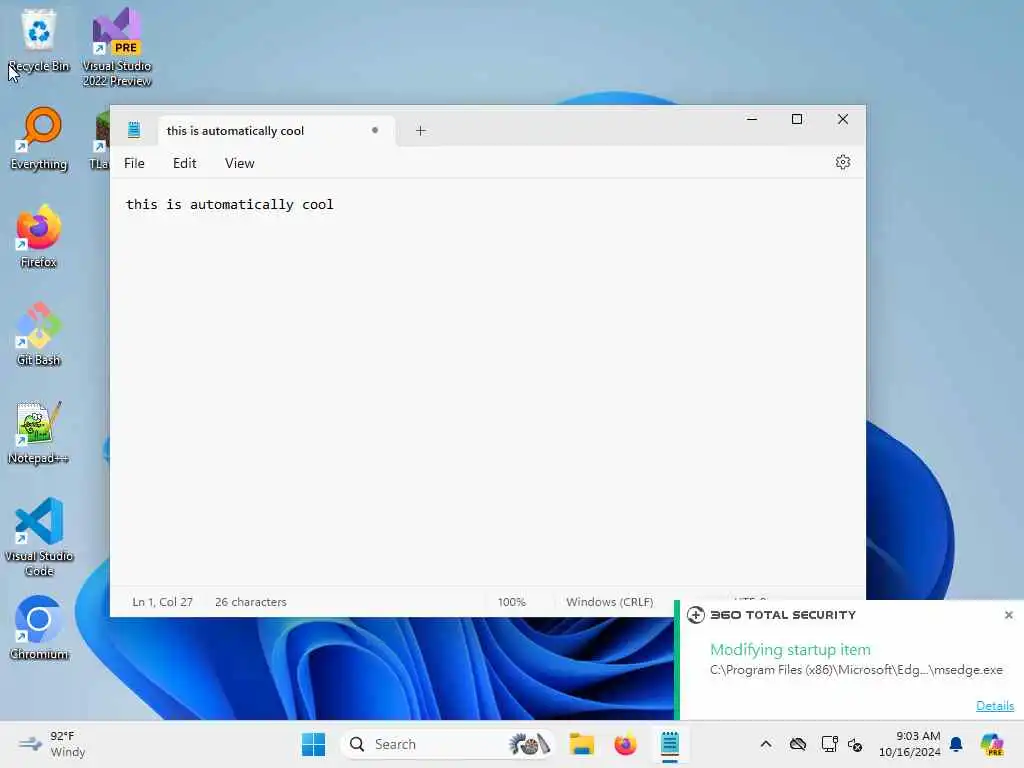Image resolution: width=1024 pixels, height=768 pixels.
Task: Open the Visual Studio Code desktop shortcut
Action: tap(39, 537)
